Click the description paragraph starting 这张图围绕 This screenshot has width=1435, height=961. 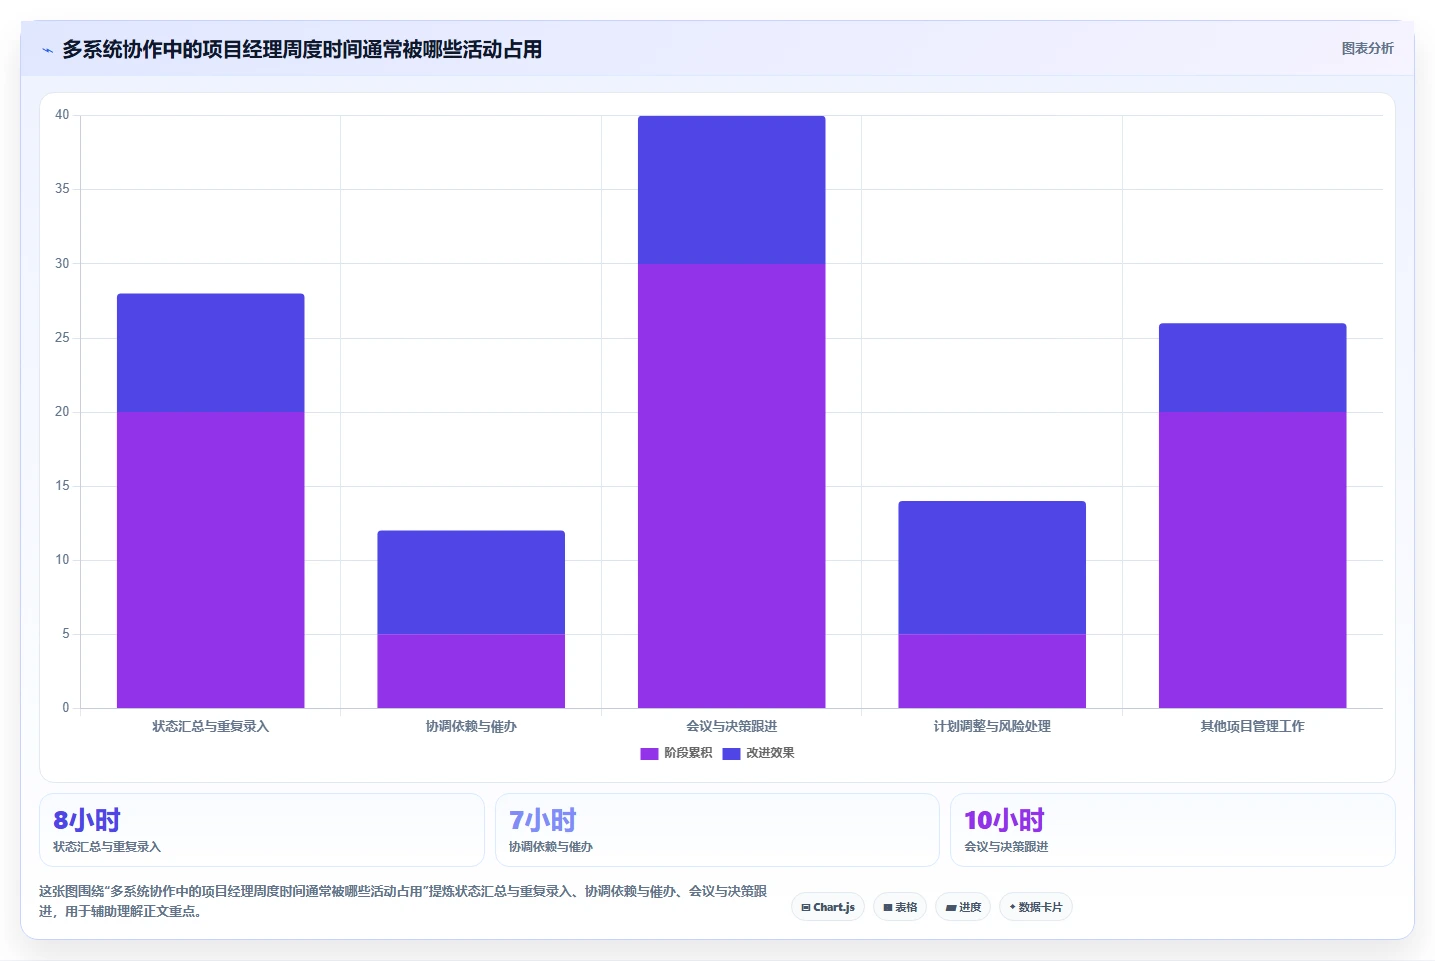403,901
